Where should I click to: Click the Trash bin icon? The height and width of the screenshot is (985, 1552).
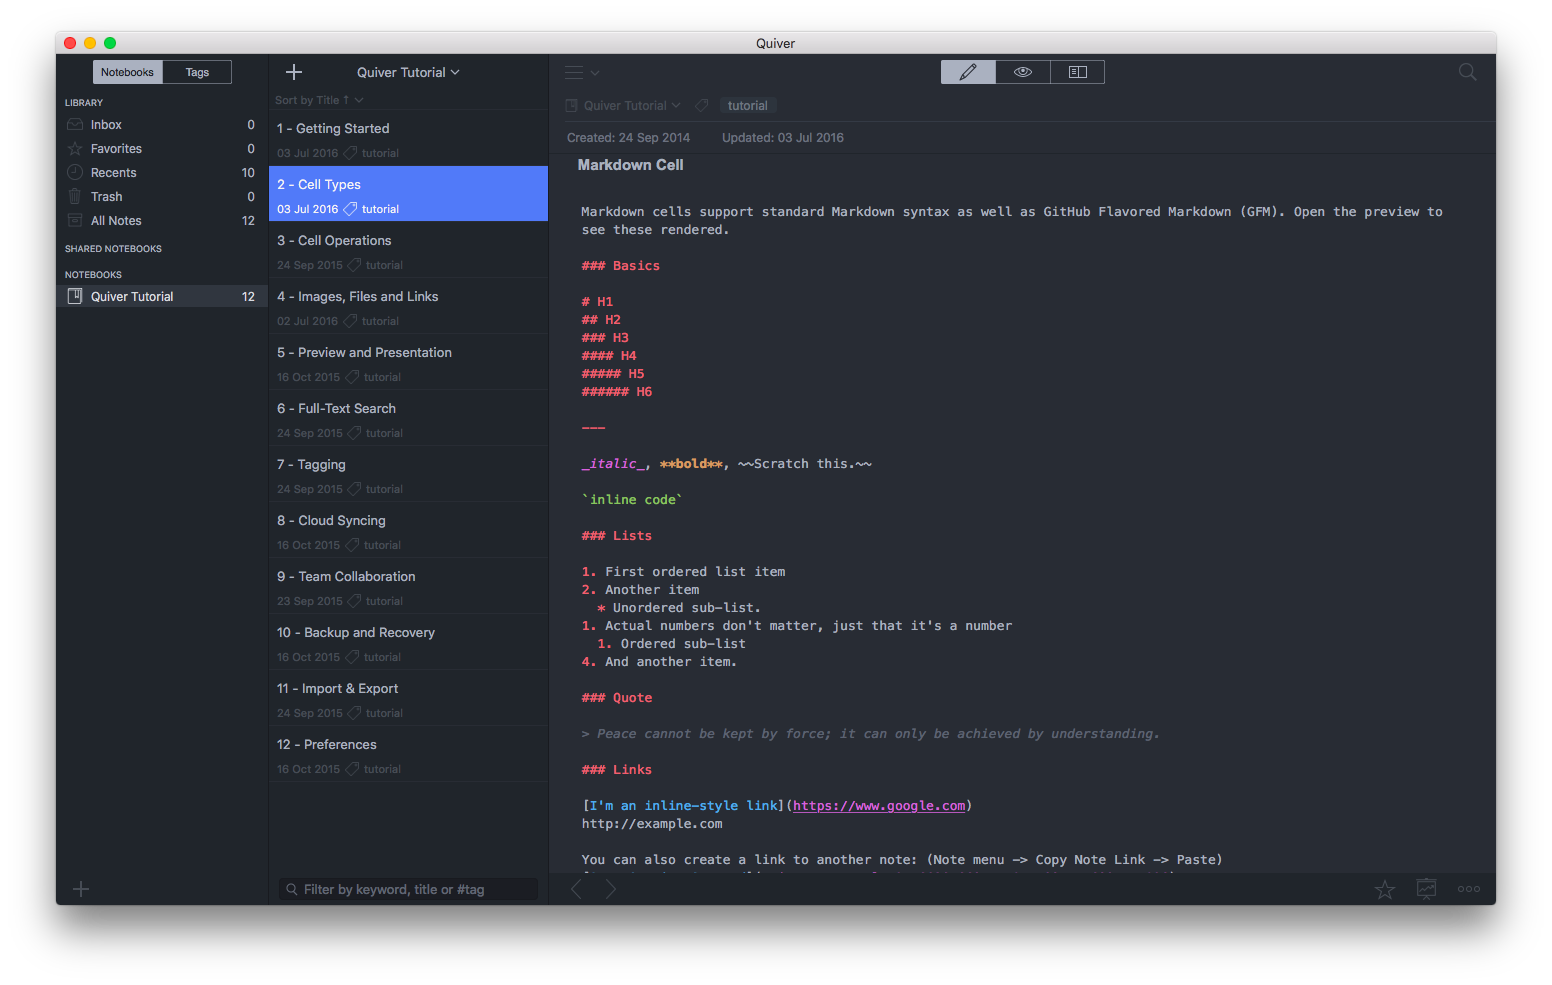(x=75, y=196)
